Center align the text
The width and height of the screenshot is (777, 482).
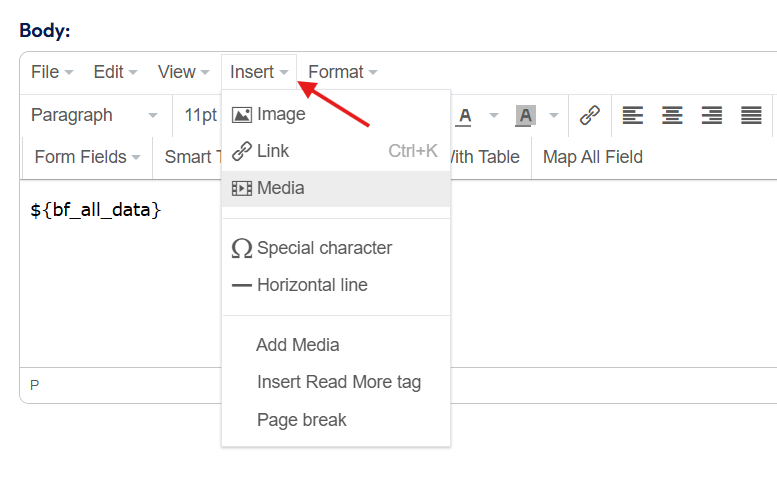pos(672,115)
